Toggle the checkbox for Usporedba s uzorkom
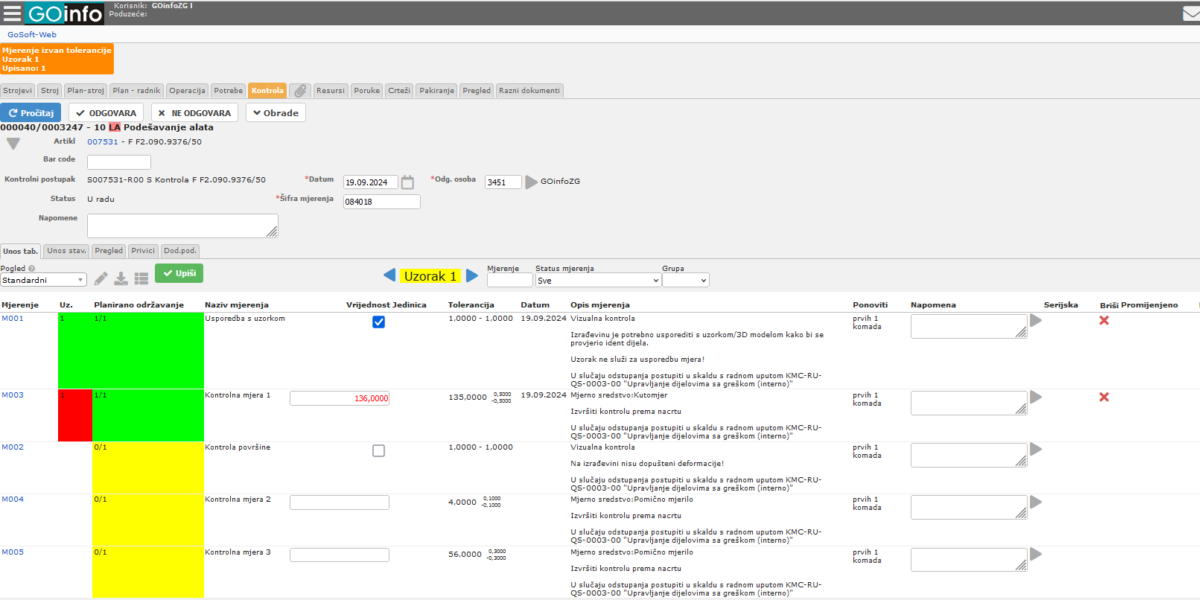This screenshot has height=600, width=1200. click(x=378, y=322)
